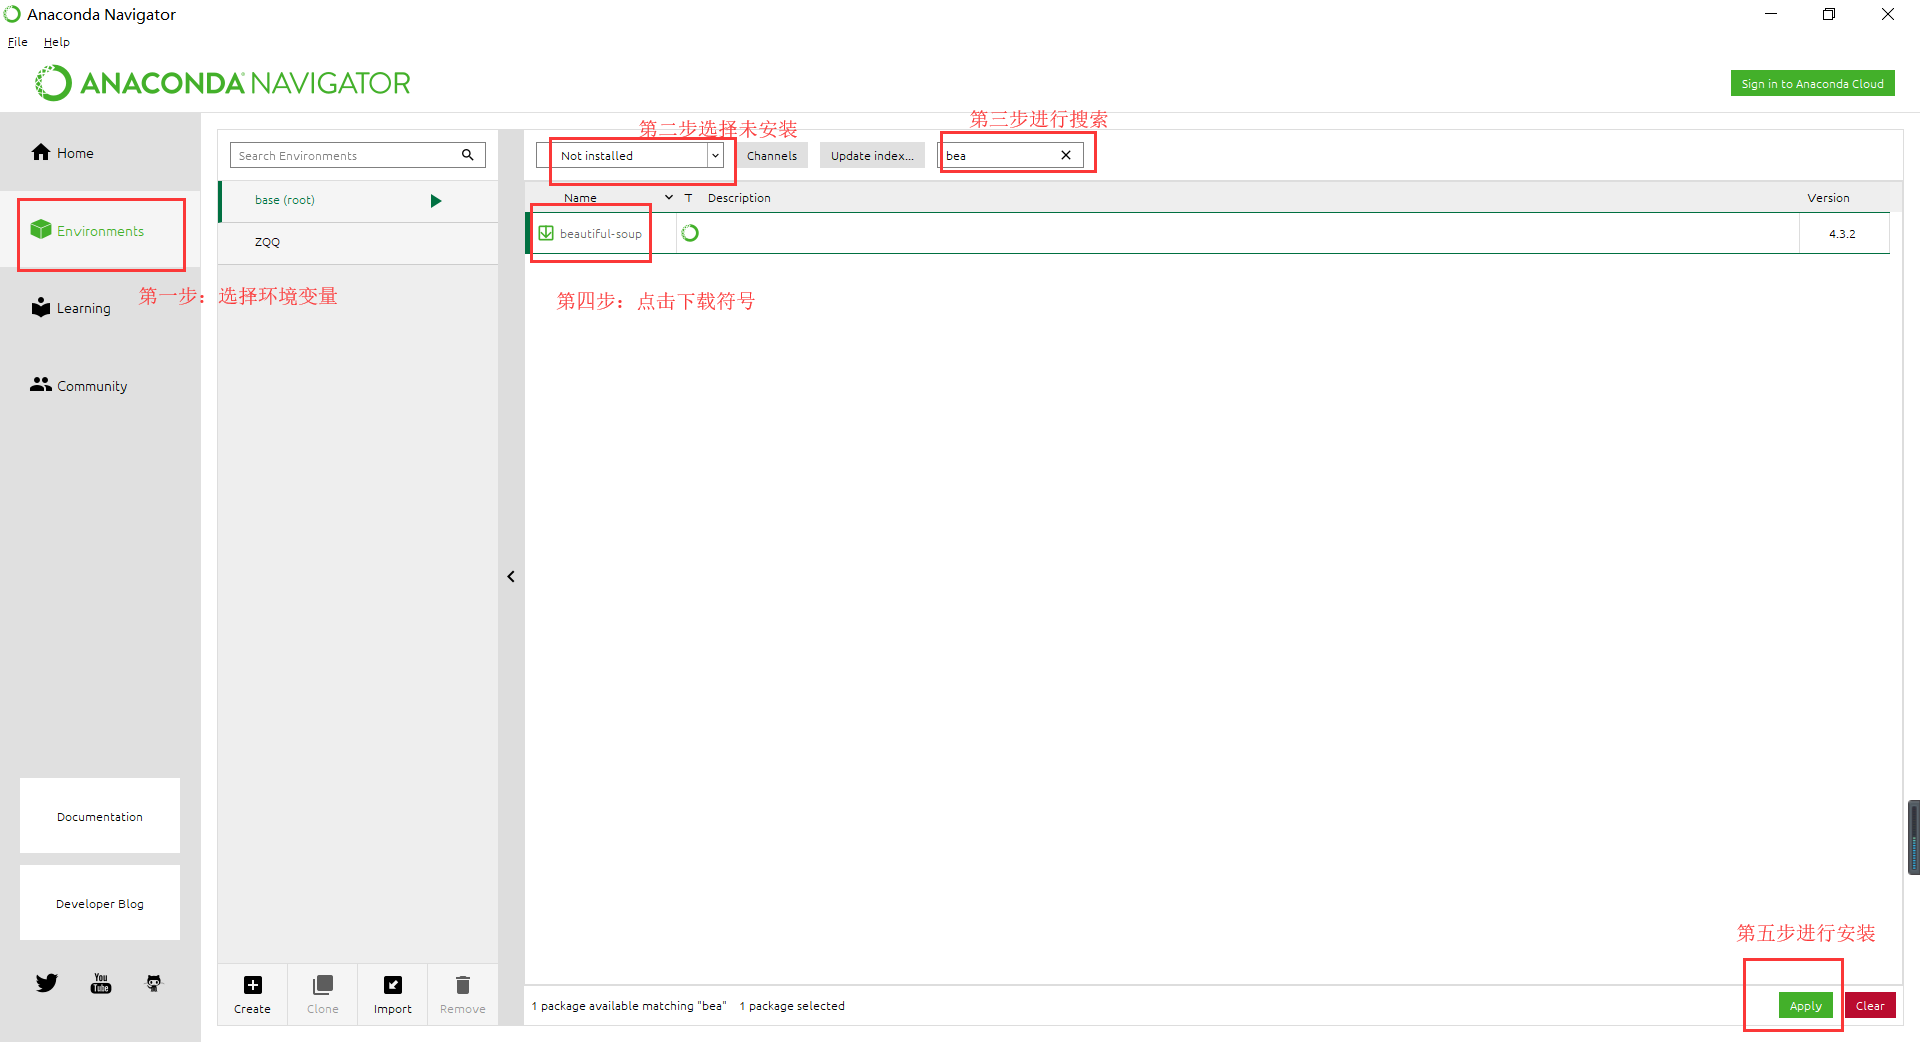Click the Community people icon
Screen dimensions: 1920x1042
[41, 384]
